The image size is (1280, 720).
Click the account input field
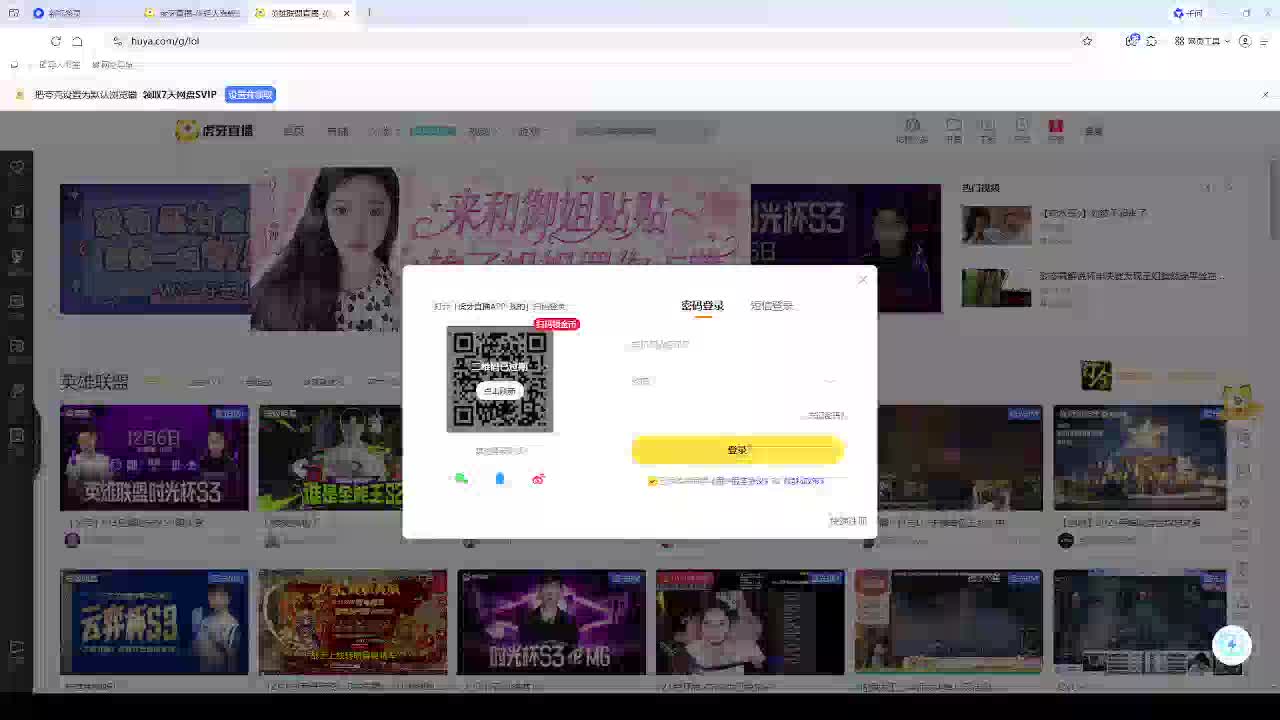735,345
